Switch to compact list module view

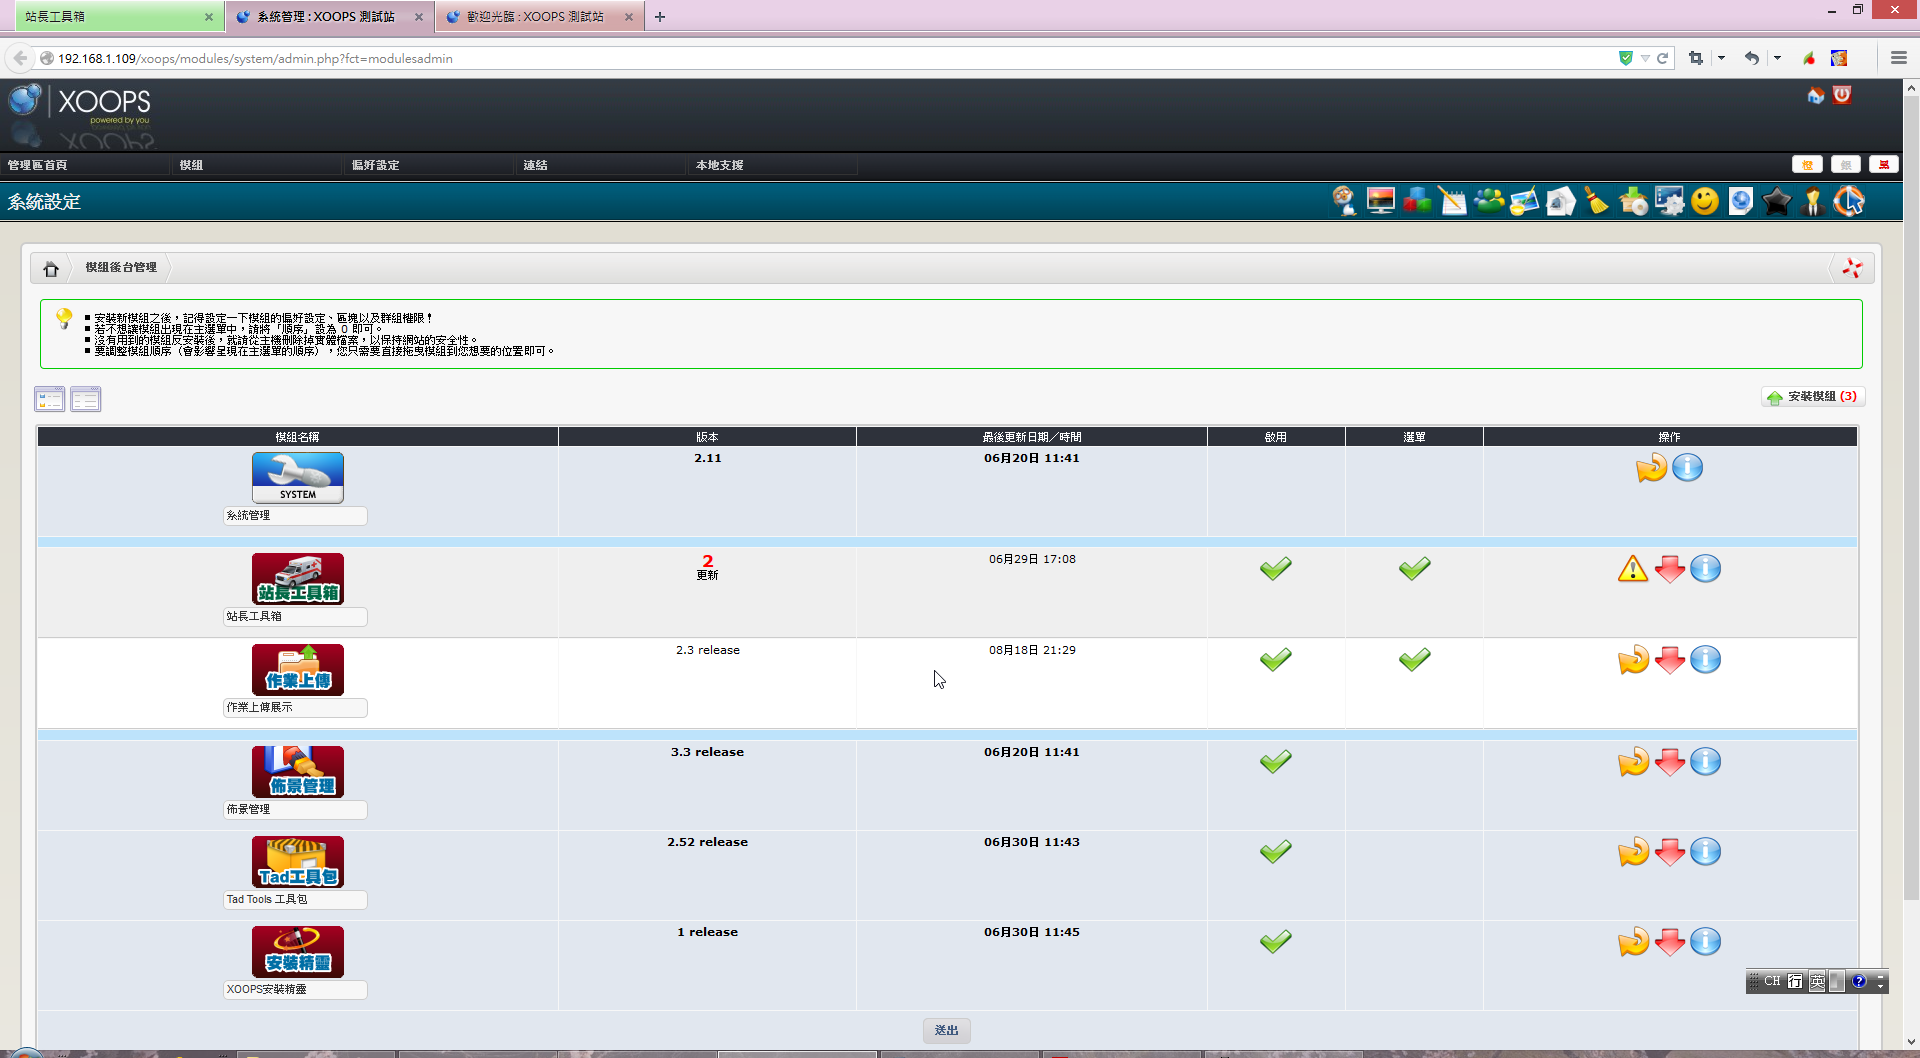click(x=86, y=399)
